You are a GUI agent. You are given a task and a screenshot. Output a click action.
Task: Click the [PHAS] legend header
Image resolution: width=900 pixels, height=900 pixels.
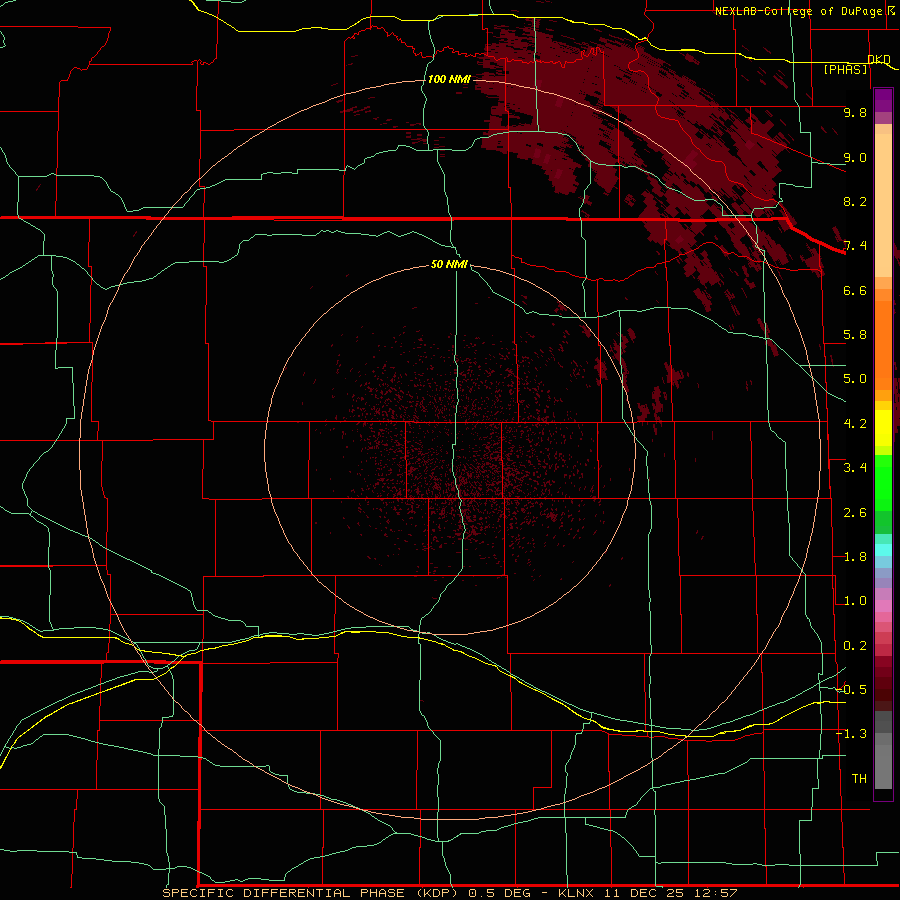point(845,69)
